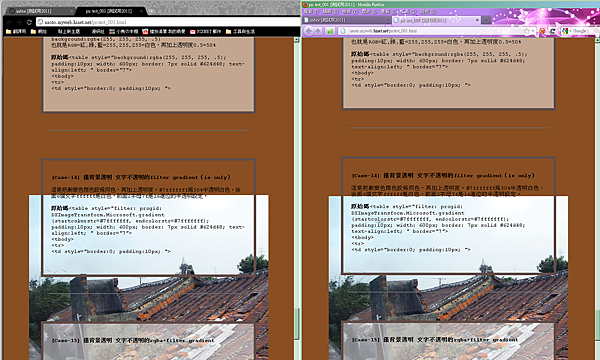Open a new tab in Chrome
The image size is (600, 360).
tap(151, 11)
